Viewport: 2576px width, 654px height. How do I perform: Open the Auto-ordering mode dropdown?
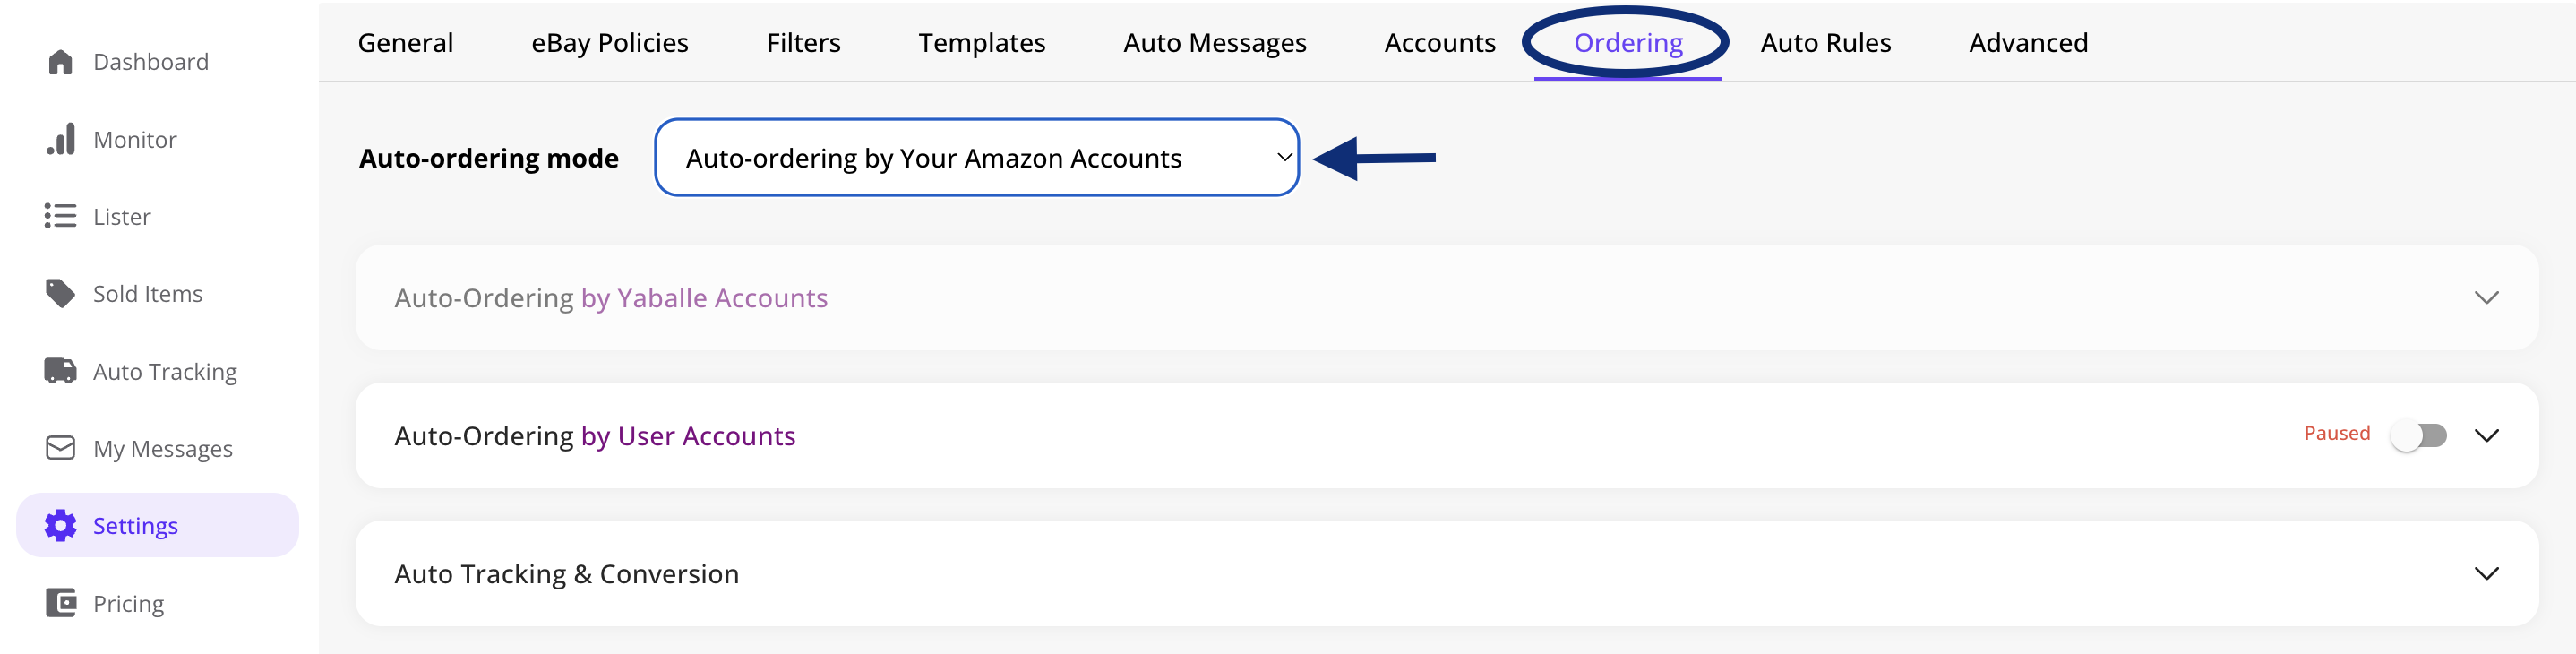click(x=976, y=158)
